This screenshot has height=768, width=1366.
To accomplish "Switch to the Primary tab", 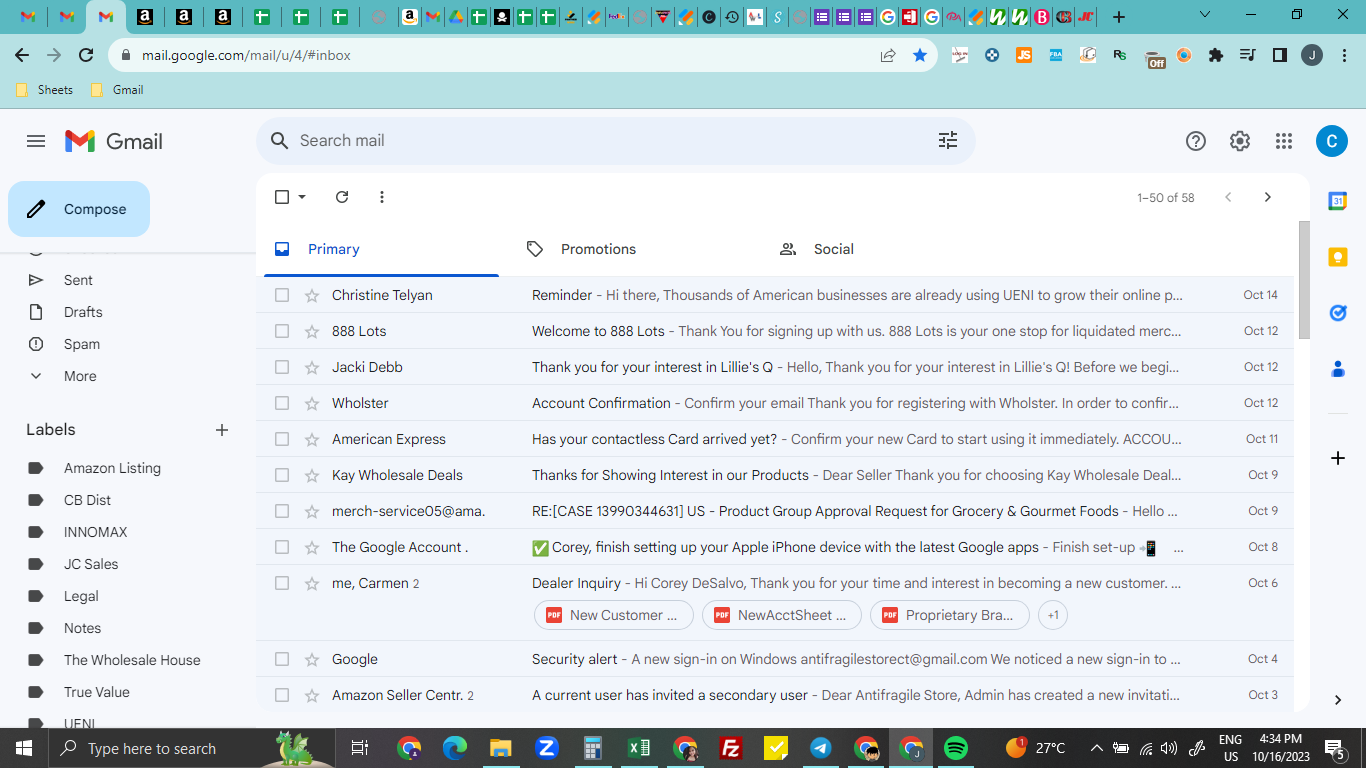I will [381, 249].
